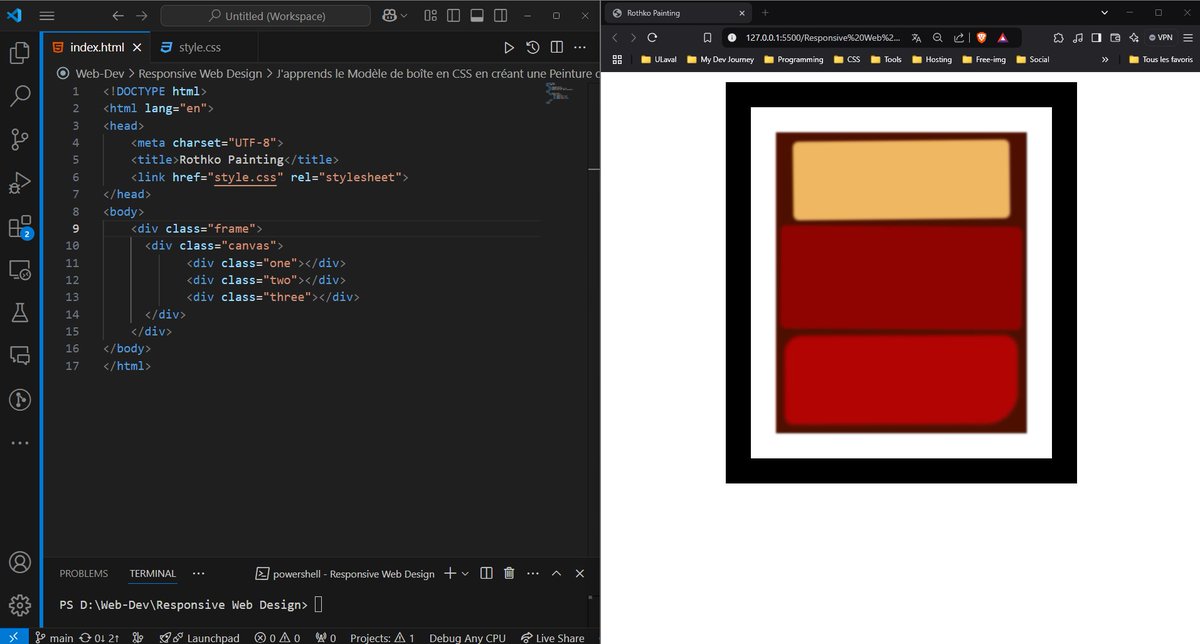The height and width of the screenshot is (644, 1200).
Task: Open the new terminal profile dropdown arrow
Action: pos(465,574)
